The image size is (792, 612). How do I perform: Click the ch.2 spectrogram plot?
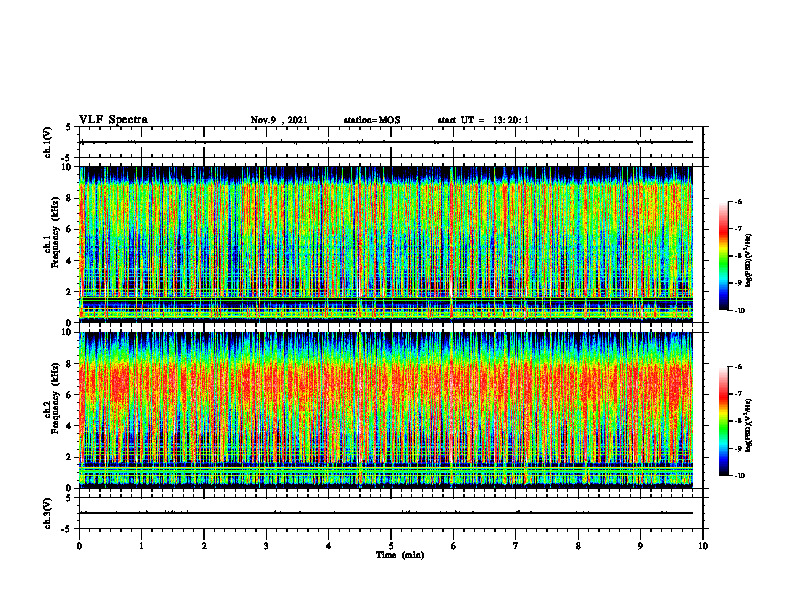386,410
